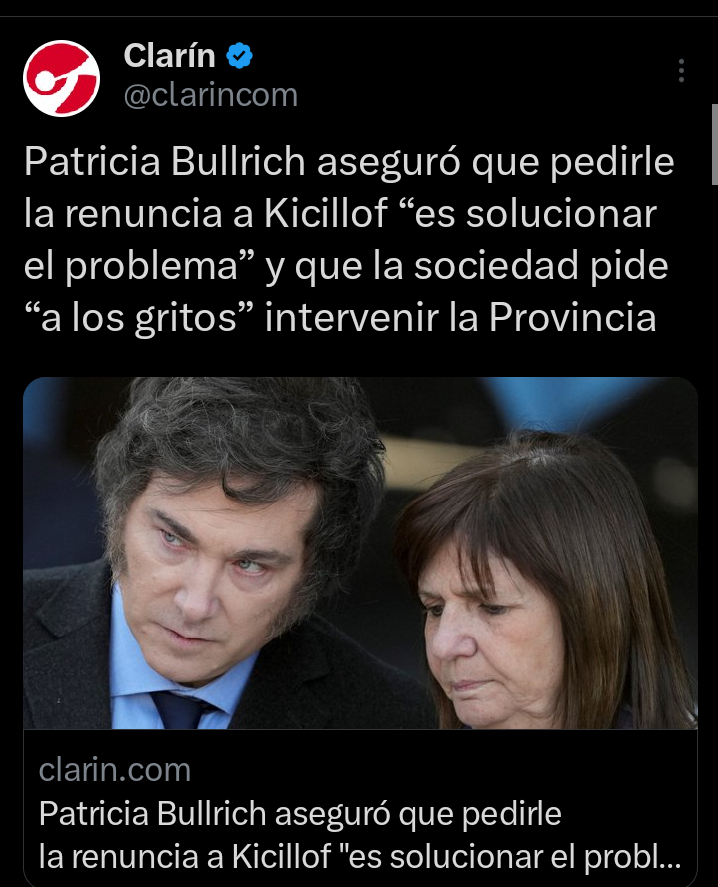Open the link card headline about Kicillof
The height and width of the screenshot is (887, 718).
tap(360, 835)
